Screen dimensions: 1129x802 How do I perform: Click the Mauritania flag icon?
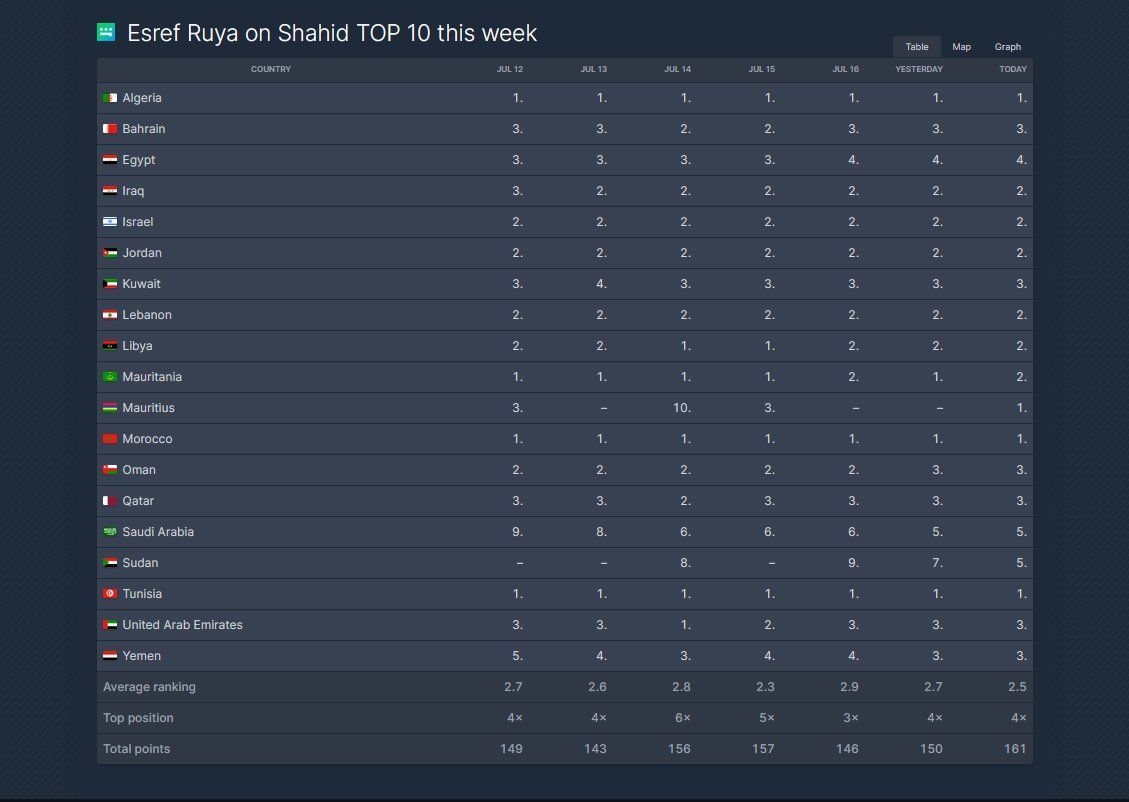click(110, 377)
